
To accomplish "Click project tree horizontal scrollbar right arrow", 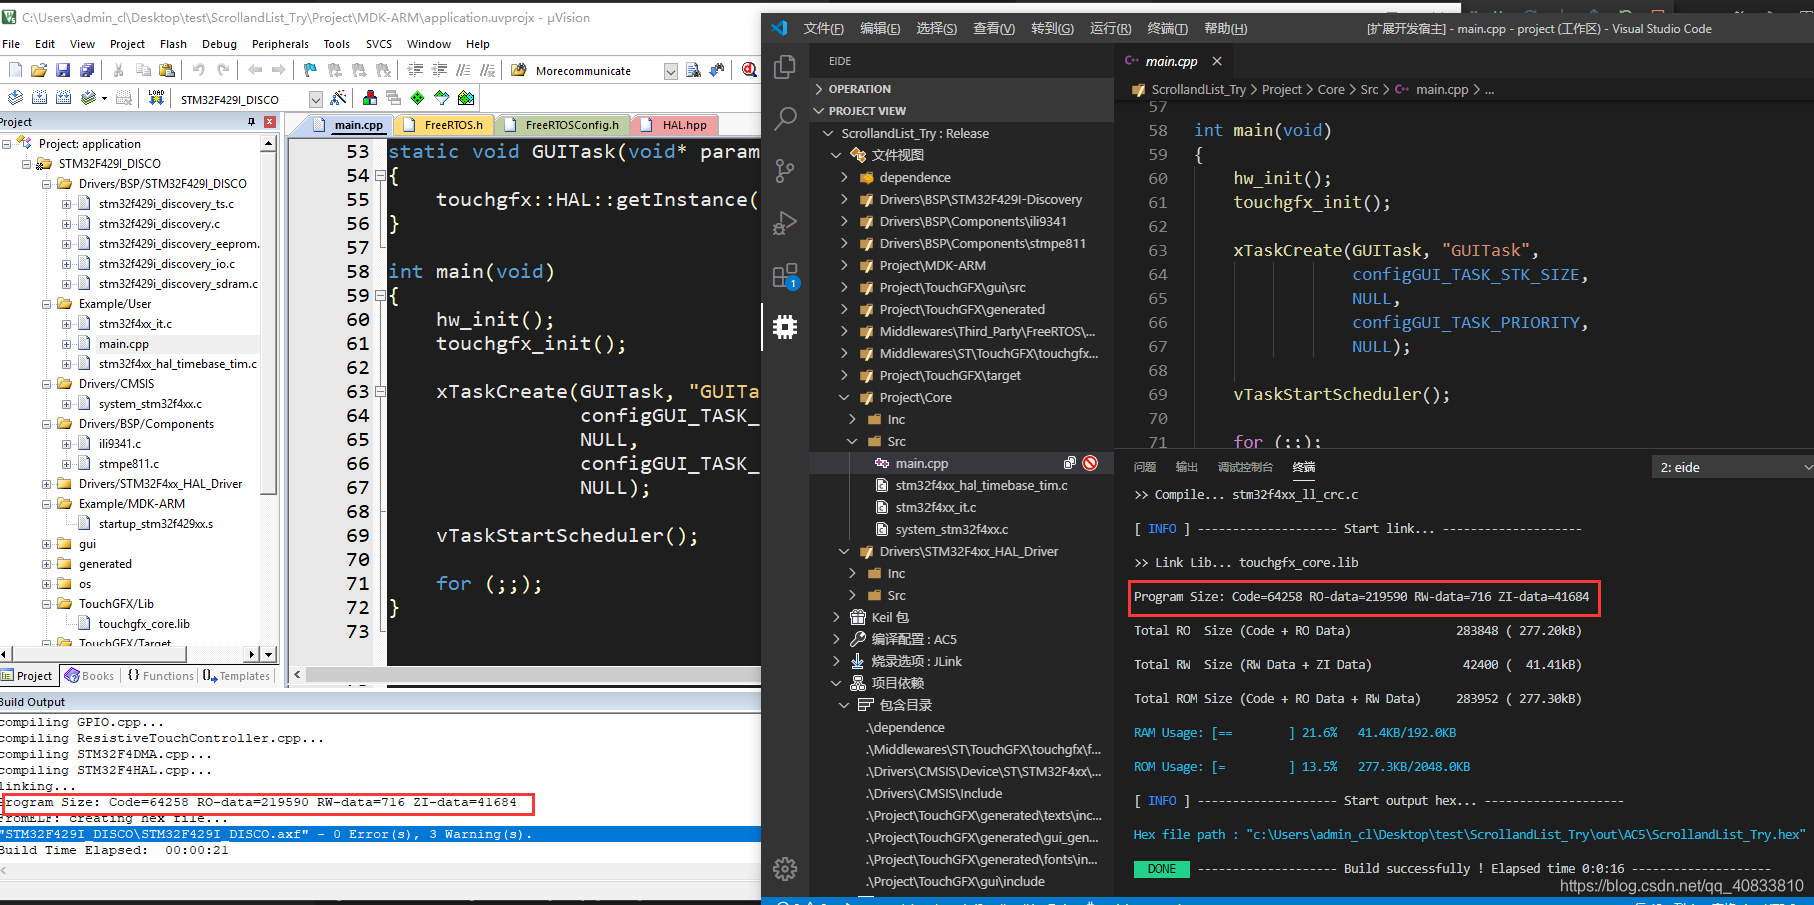I will [251, 654].
